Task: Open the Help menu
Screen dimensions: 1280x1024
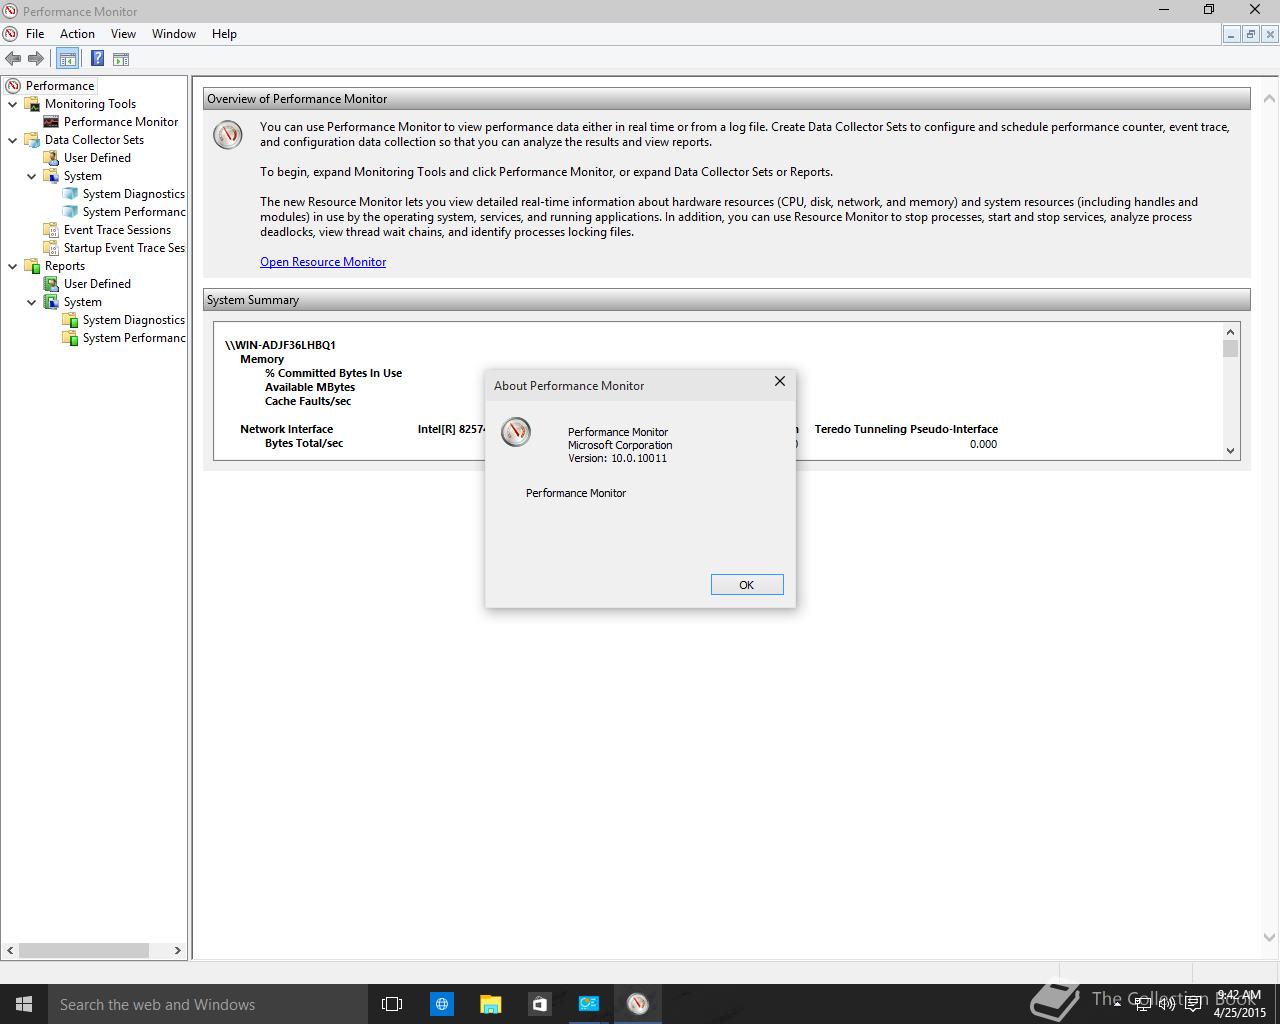Action: pos(224,34)
